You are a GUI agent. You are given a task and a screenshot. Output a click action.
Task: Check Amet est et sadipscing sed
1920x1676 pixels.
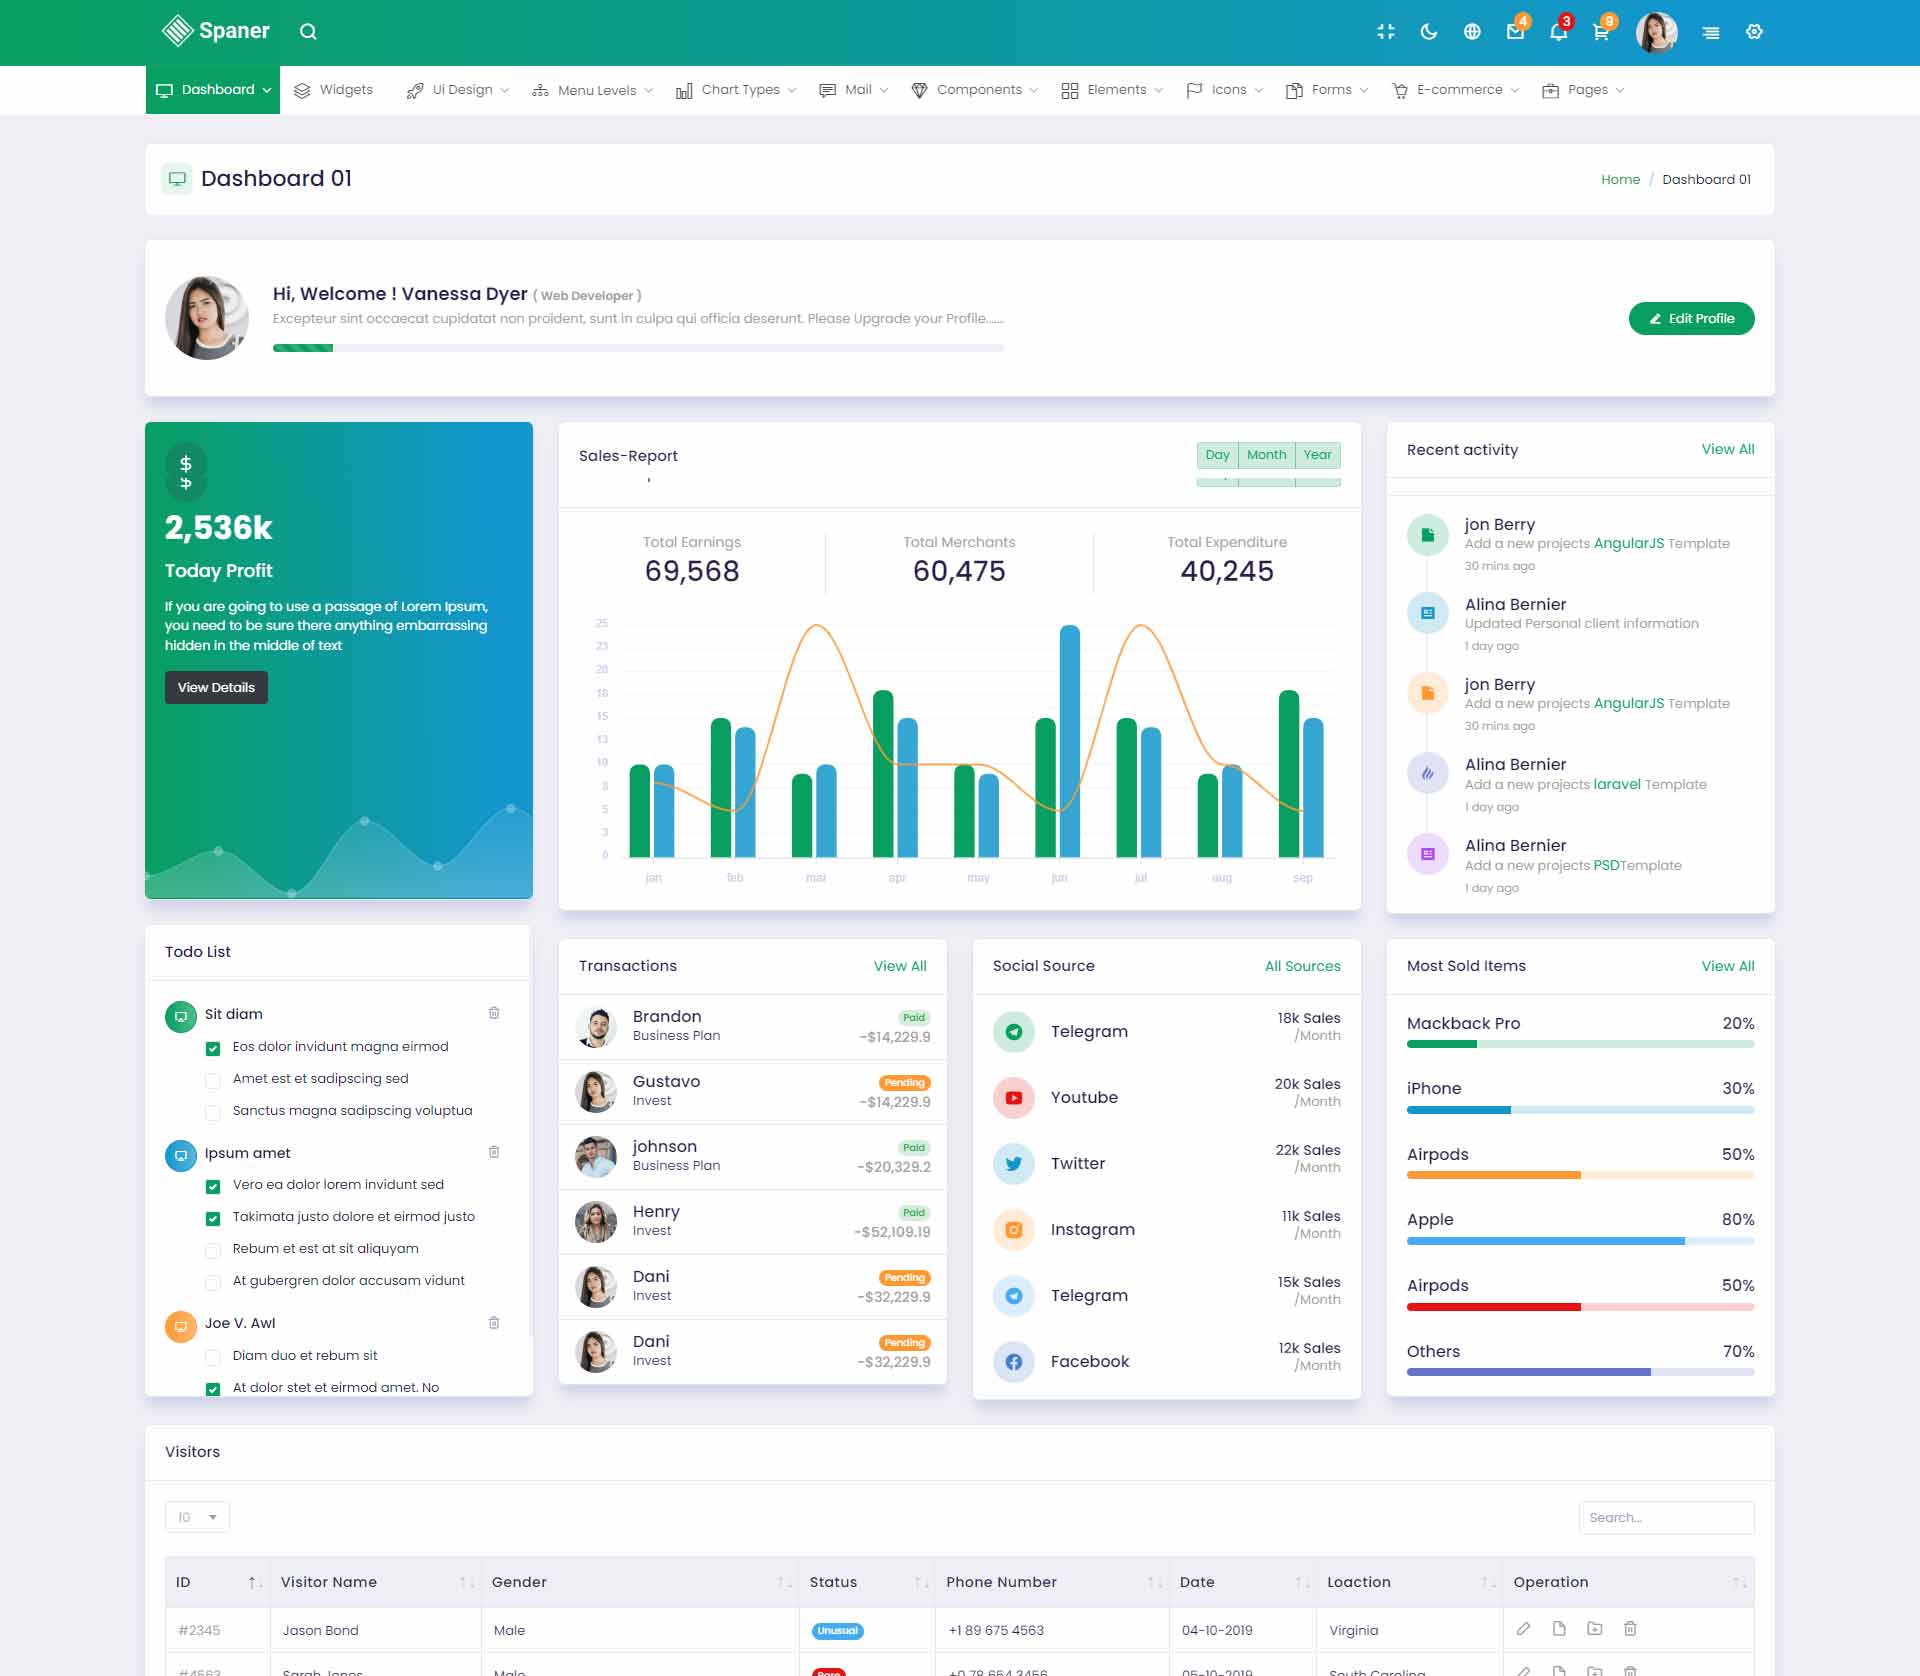click(x=213, y=1080)
